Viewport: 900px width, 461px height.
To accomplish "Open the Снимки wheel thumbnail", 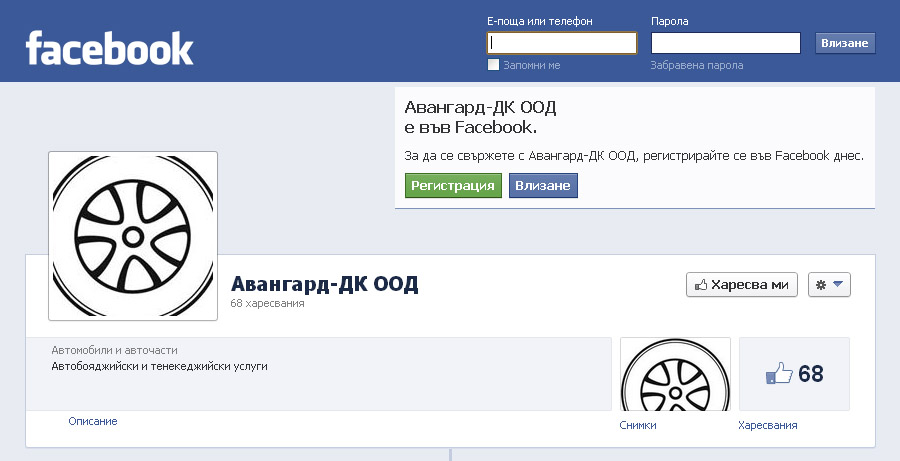I will pyautogui.click(x=676, y=374).
